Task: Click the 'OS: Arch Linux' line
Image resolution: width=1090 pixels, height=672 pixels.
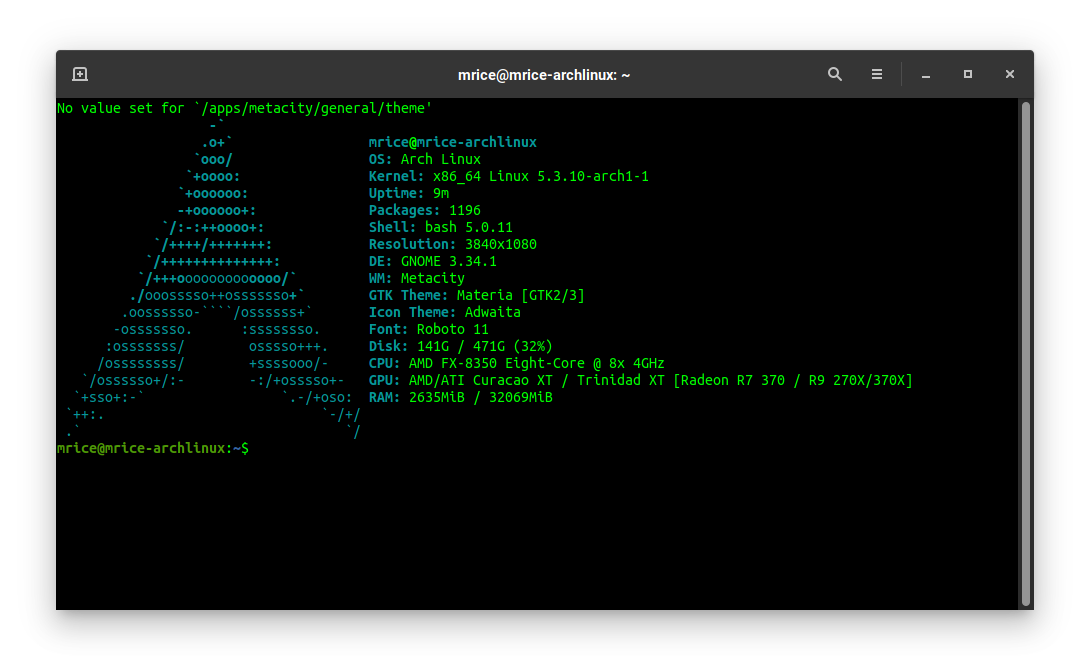Action: (424, 159)
